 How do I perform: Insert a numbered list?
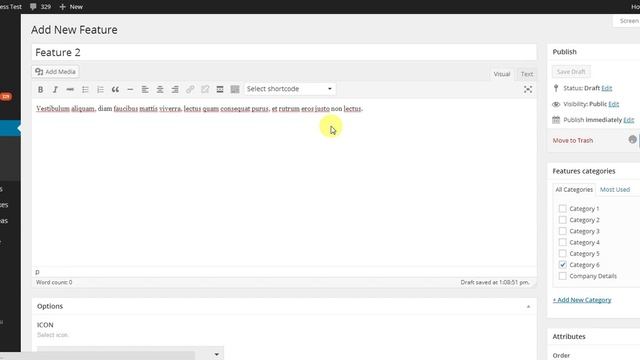100,89
